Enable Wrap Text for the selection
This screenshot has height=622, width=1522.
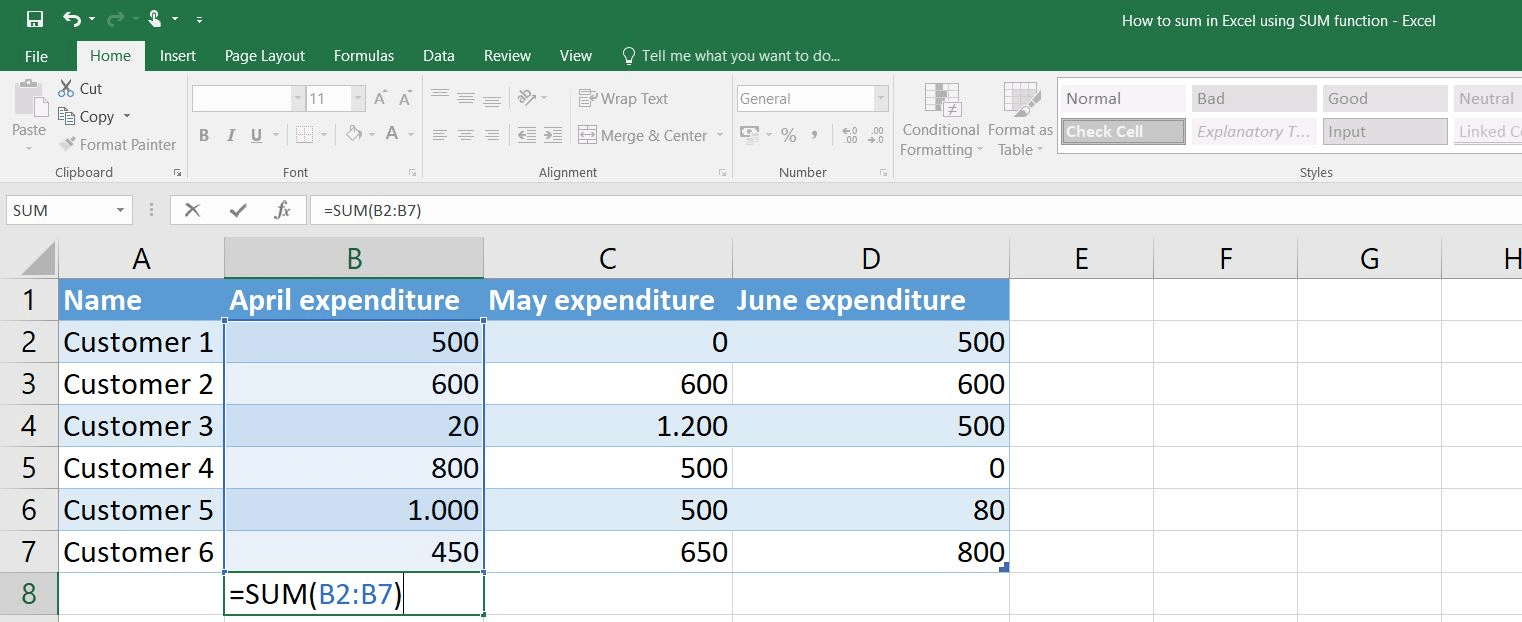click(x=623, y=98)
